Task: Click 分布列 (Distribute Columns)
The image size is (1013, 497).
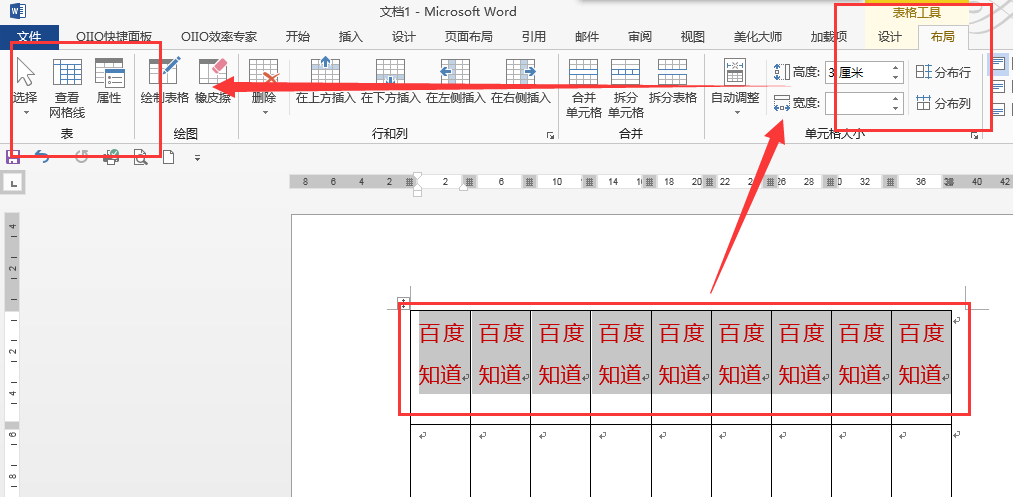Action: (944, 103)
